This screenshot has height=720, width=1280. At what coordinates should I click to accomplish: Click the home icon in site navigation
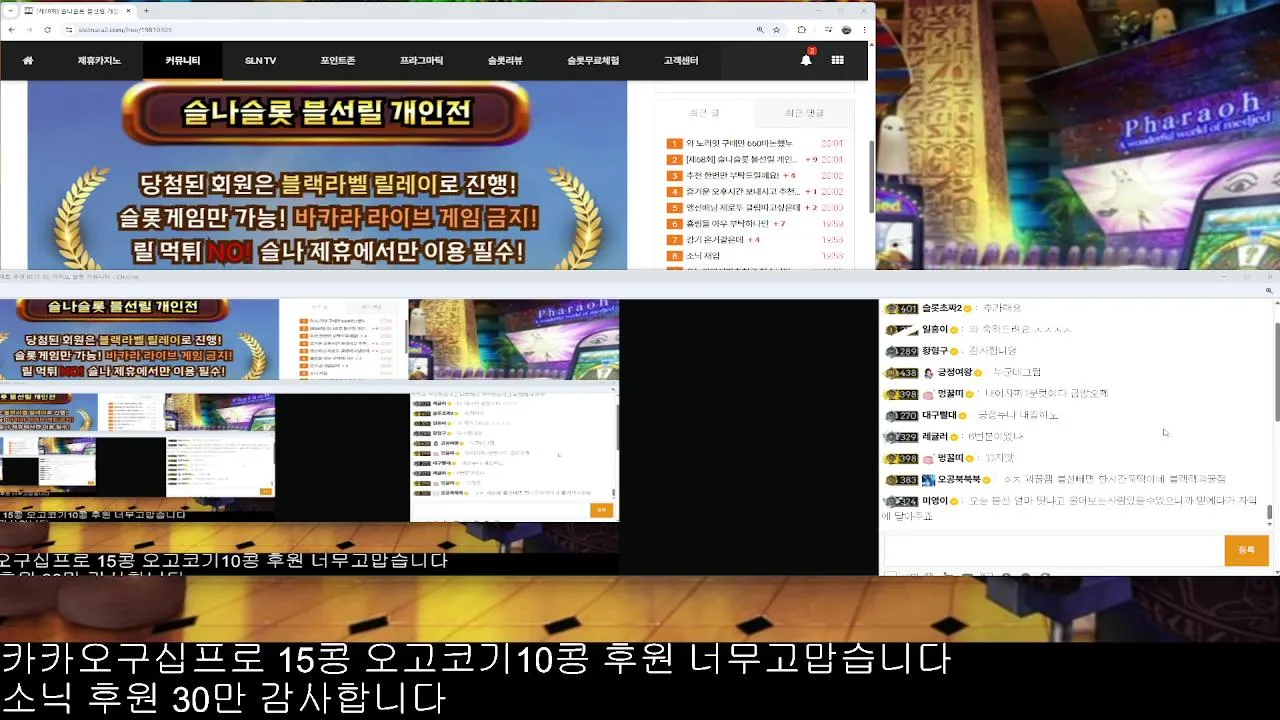point(28,61)
